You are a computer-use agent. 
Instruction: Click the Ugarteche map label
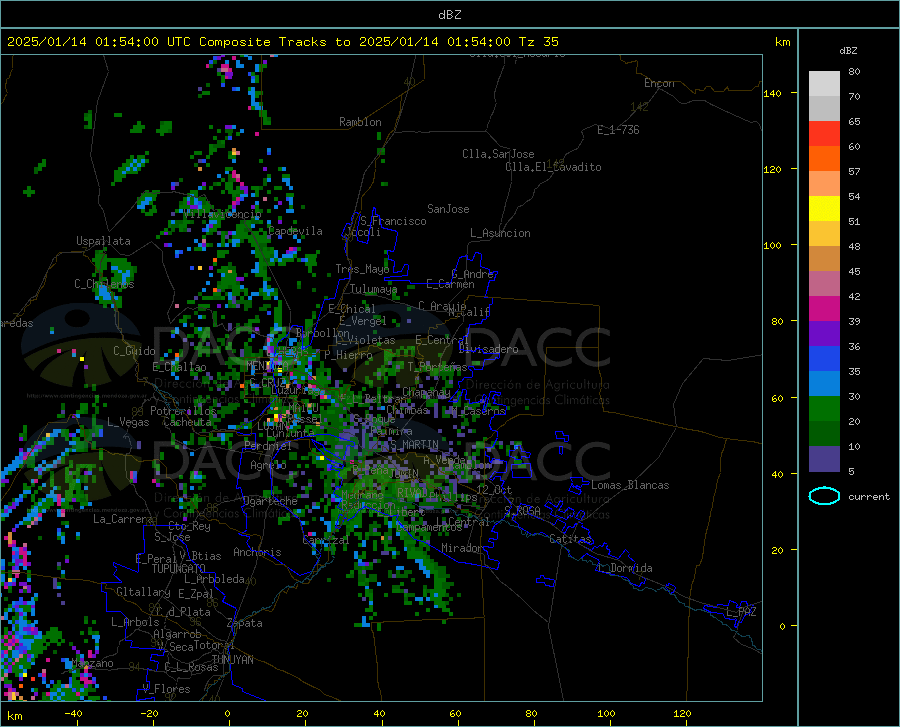click(270, 501)
